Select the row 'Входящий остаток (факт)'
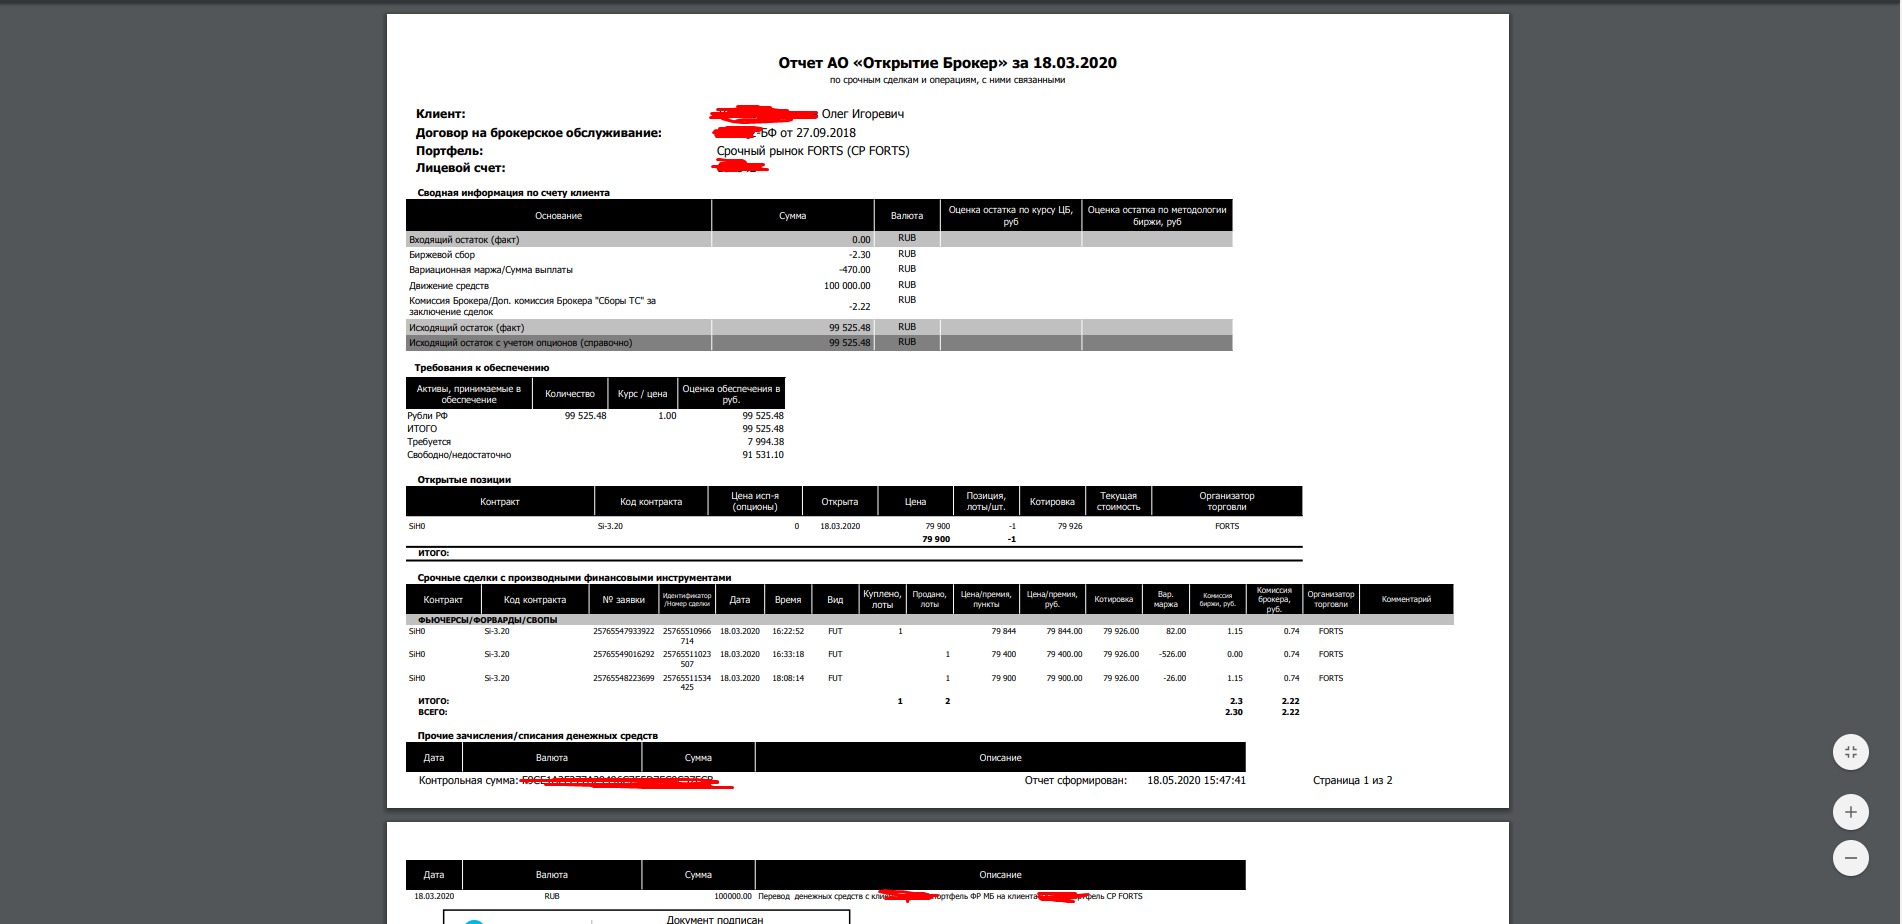Image resolution: width=1902 pixels, height=924 pixels. [x=819, y=240]
